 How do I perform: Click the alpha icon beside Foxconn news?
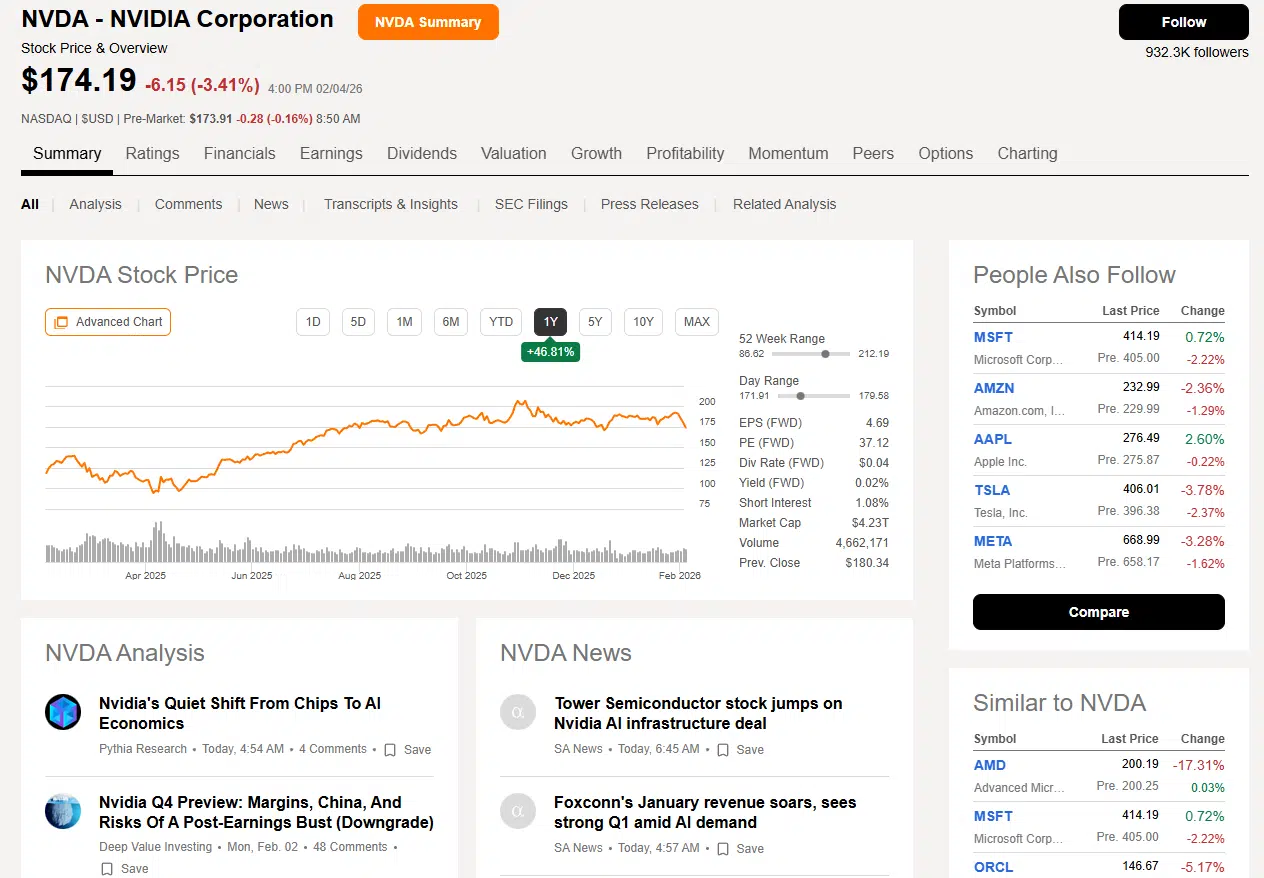coord(518,811)
